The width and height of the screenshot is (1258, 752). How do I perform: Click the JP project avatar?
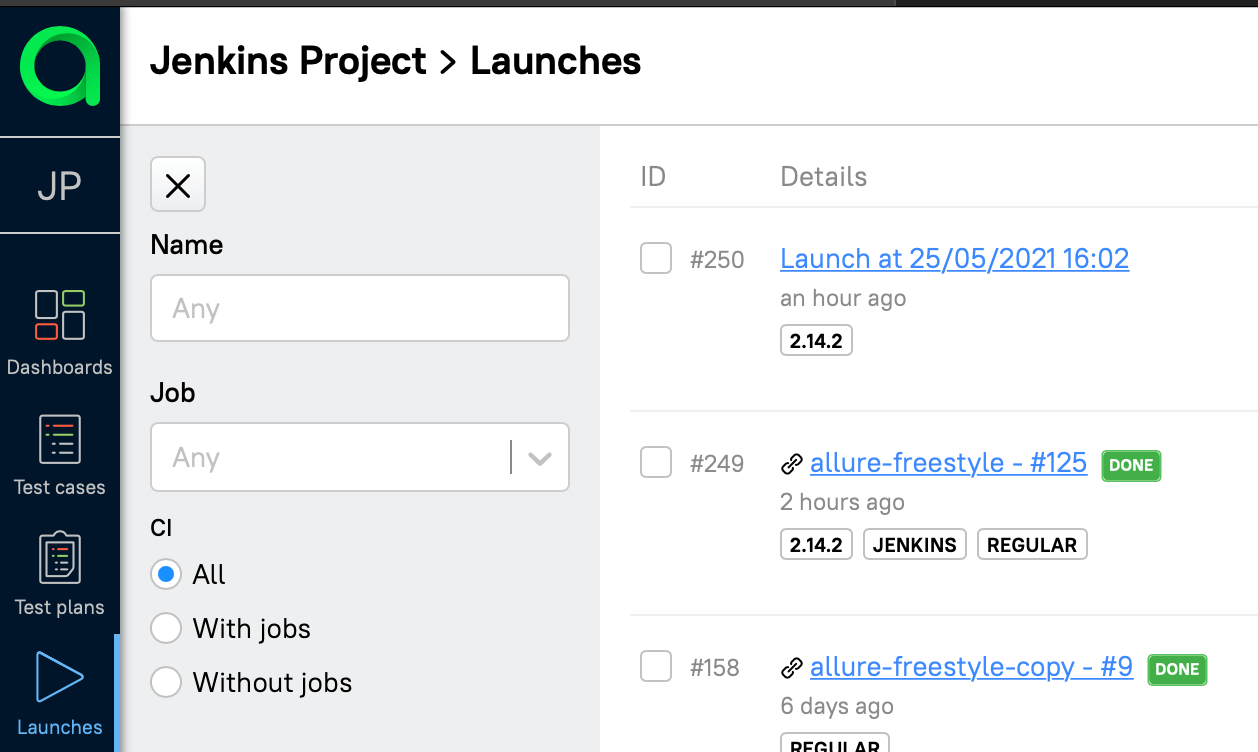click(59, 185)
